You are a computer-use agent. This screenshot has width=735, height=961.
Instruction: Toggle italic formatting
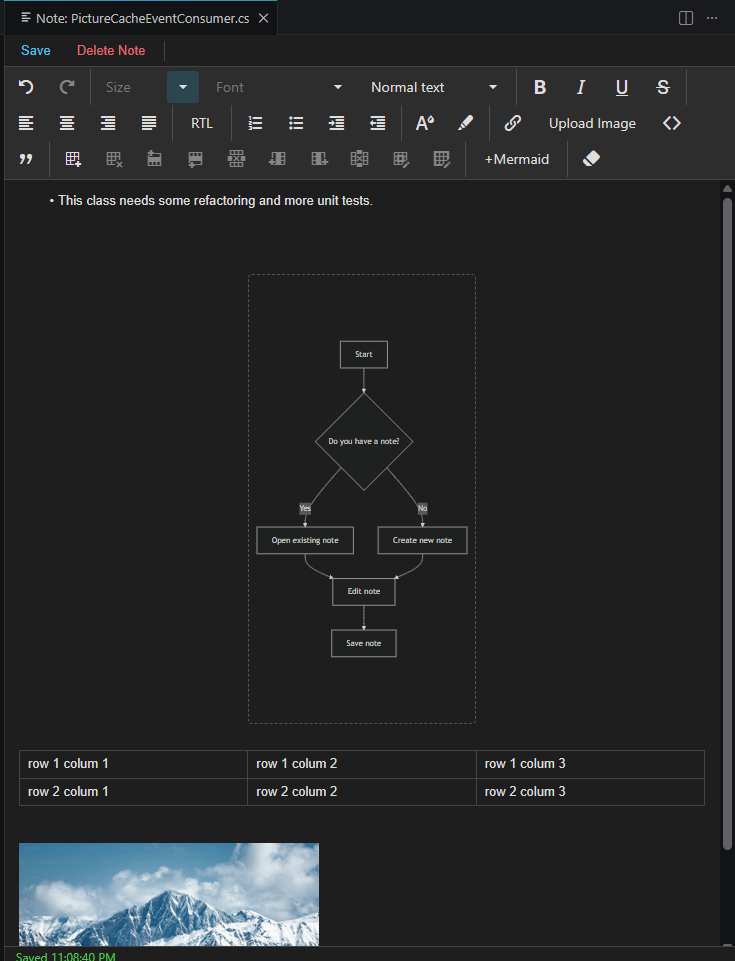pyautogui.click(x=581, y=87)
